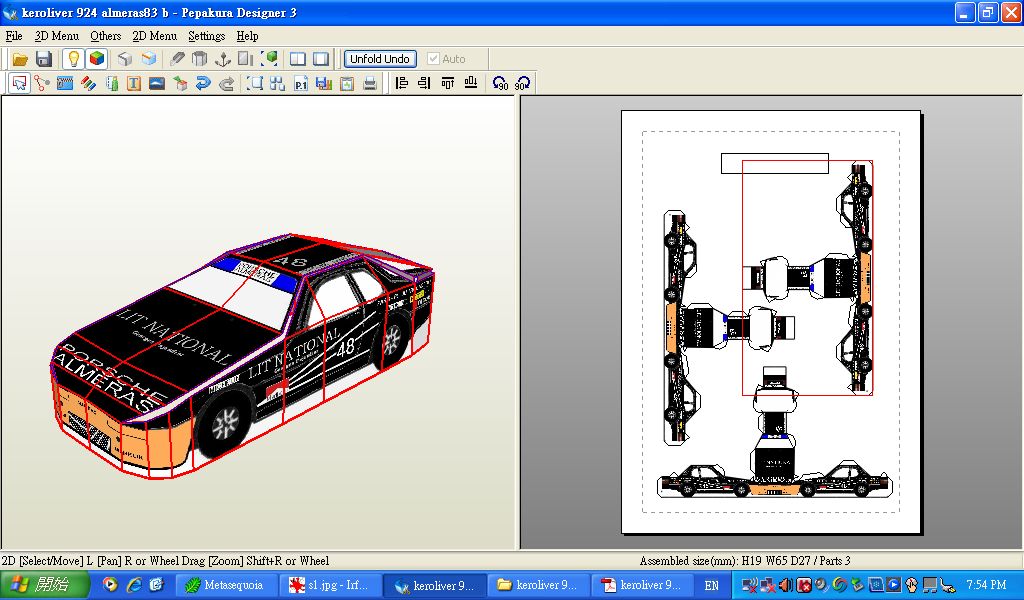The height and width of the screenshot is (600, 1024).
Task: Click the Assembled size status text
Action: 744,561
